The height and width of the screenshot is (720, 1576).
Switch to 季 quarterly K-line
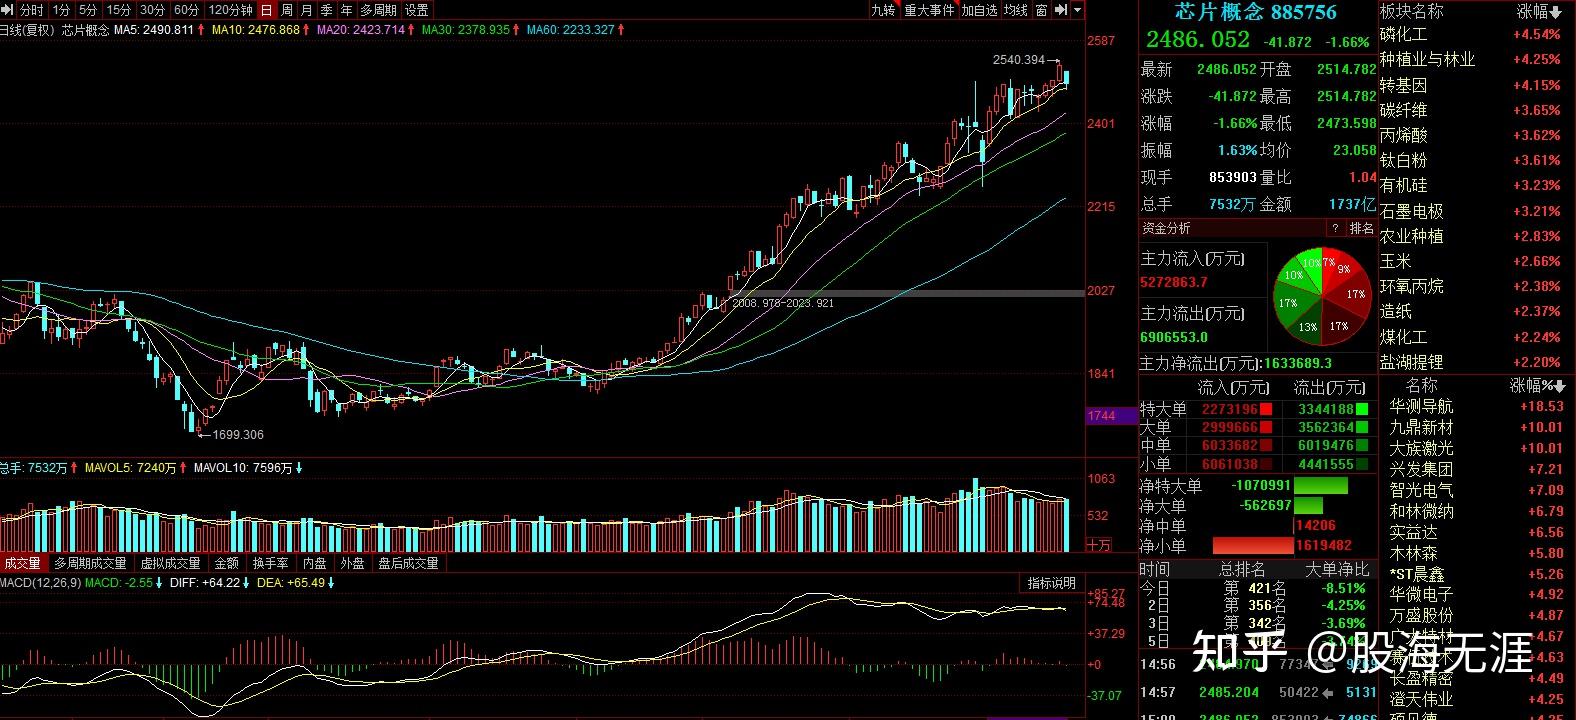click(327, 10)
